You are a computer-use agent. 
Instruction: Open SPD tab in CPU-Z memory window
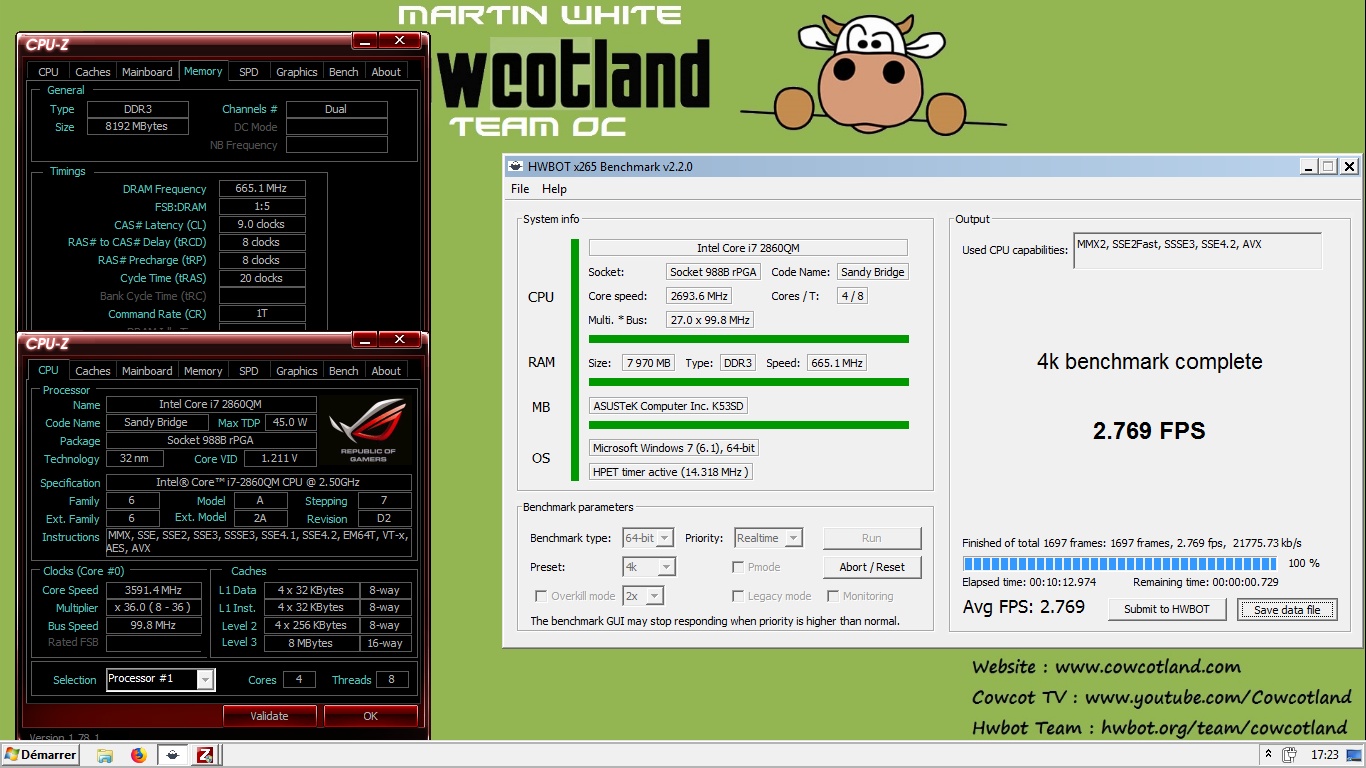(x=249, y=72)
